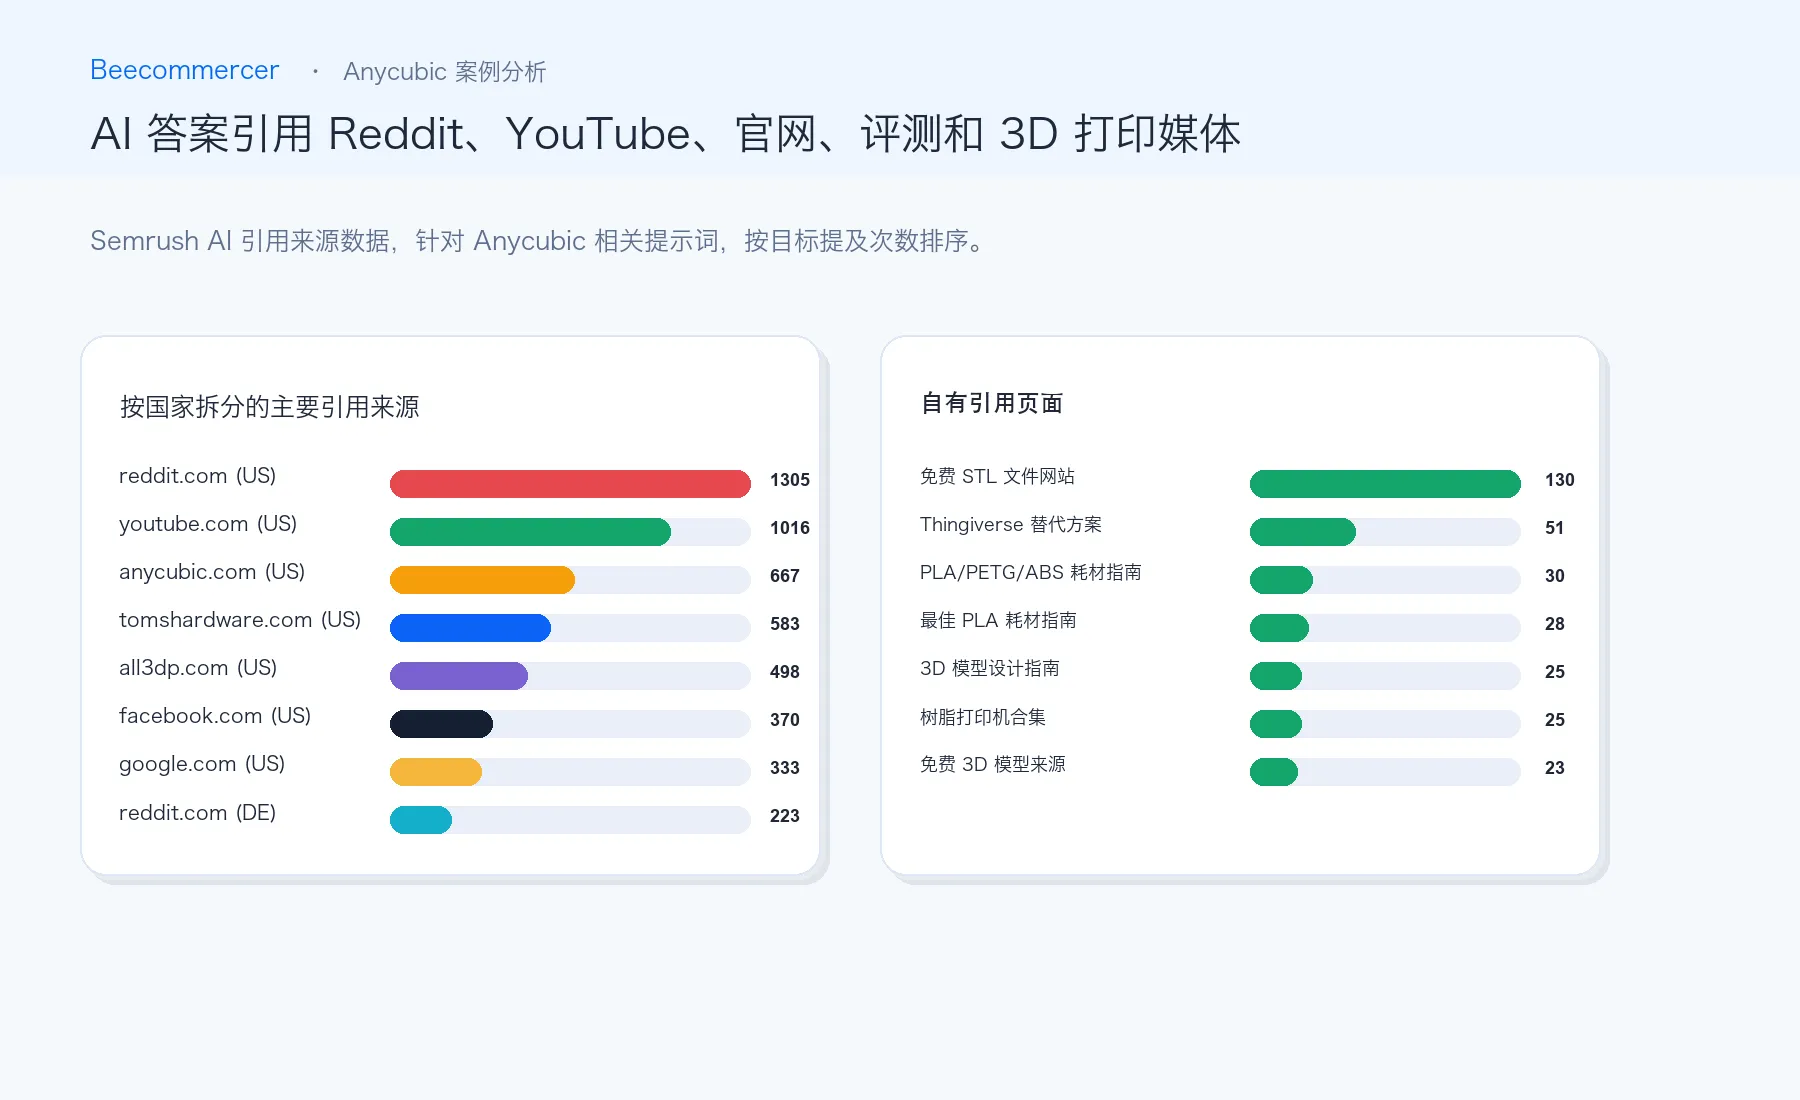The width and height of the screenshot is (1800, 1100).
Task: Click the Semrush AI 引用来源数据 description line
Action: coord(540,241)
